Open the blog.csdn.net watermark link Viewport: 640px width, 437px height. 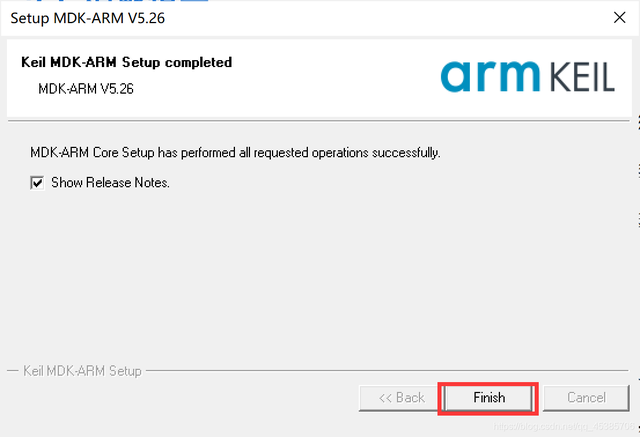[x=564, y=427]
